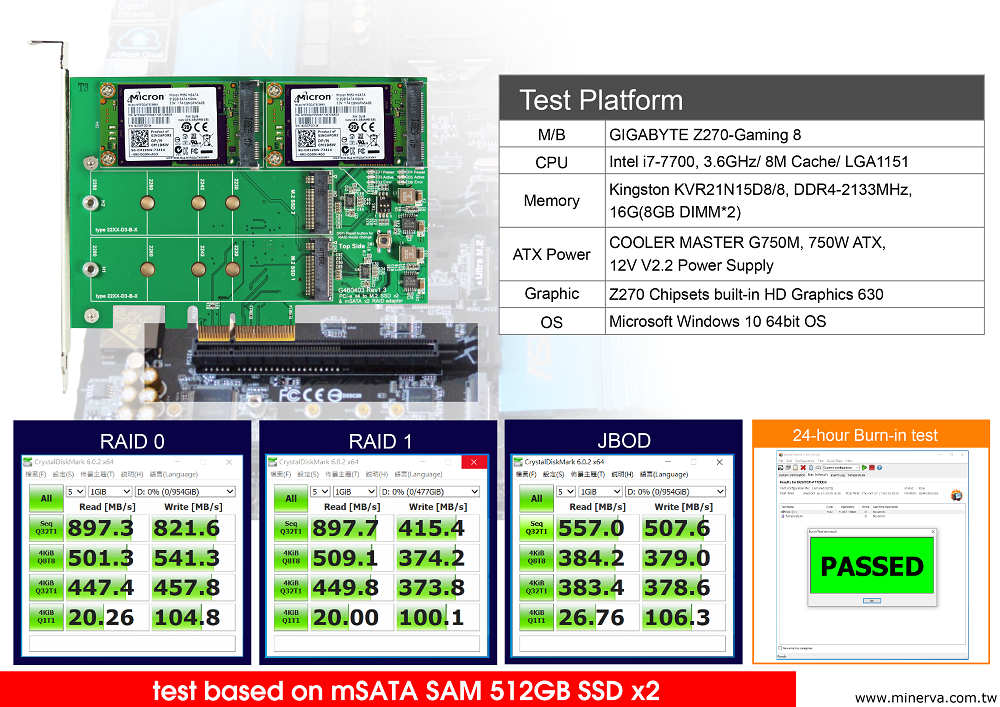
Task: Click the comment field in RAID 1 window
Action: tap(377, 643)
